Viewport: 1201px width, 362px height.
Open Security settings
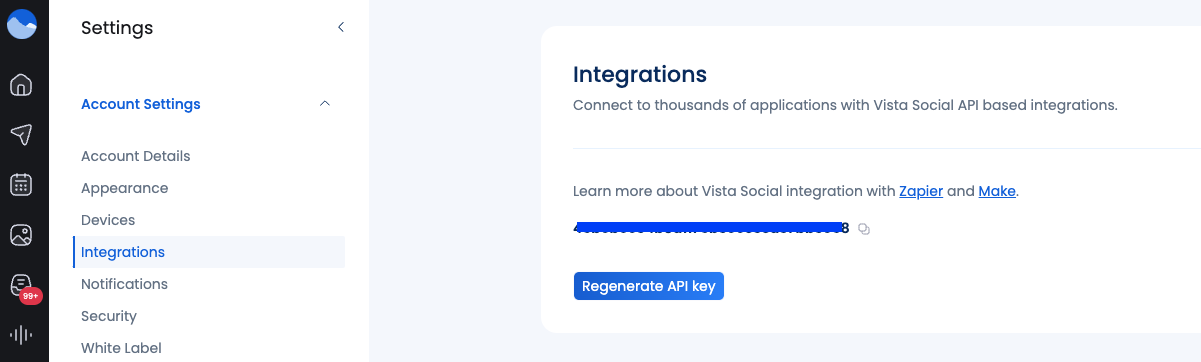pyautogui.click(x=109, y=316)
